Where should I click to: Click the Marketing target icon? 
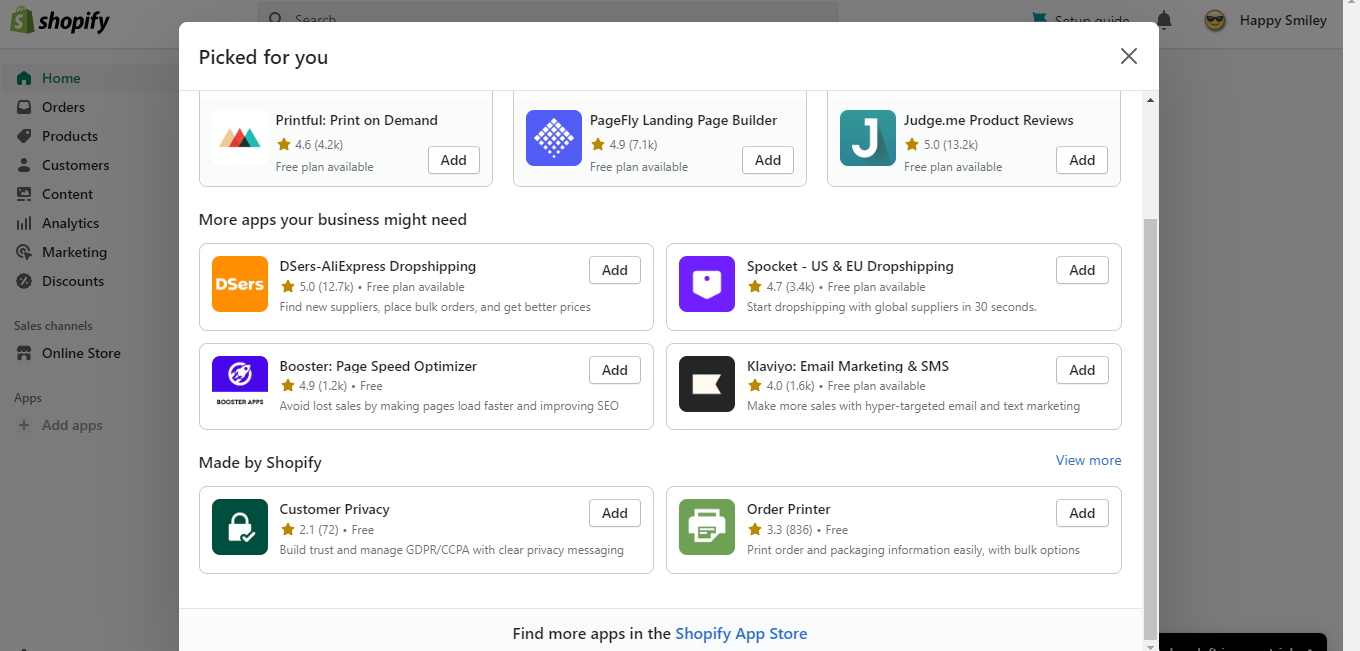[24, 252]
